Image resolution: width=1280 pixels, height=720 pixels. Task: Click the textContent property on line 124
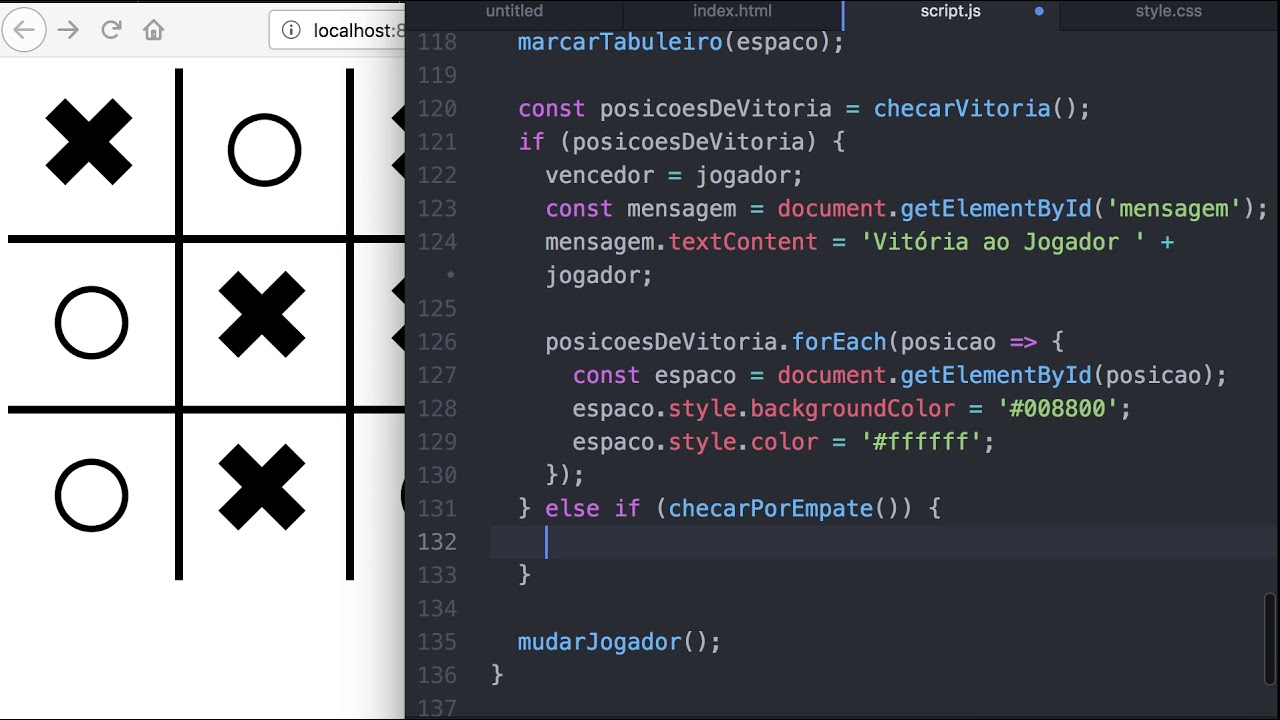pyautogui.click(x=743, y=242)
